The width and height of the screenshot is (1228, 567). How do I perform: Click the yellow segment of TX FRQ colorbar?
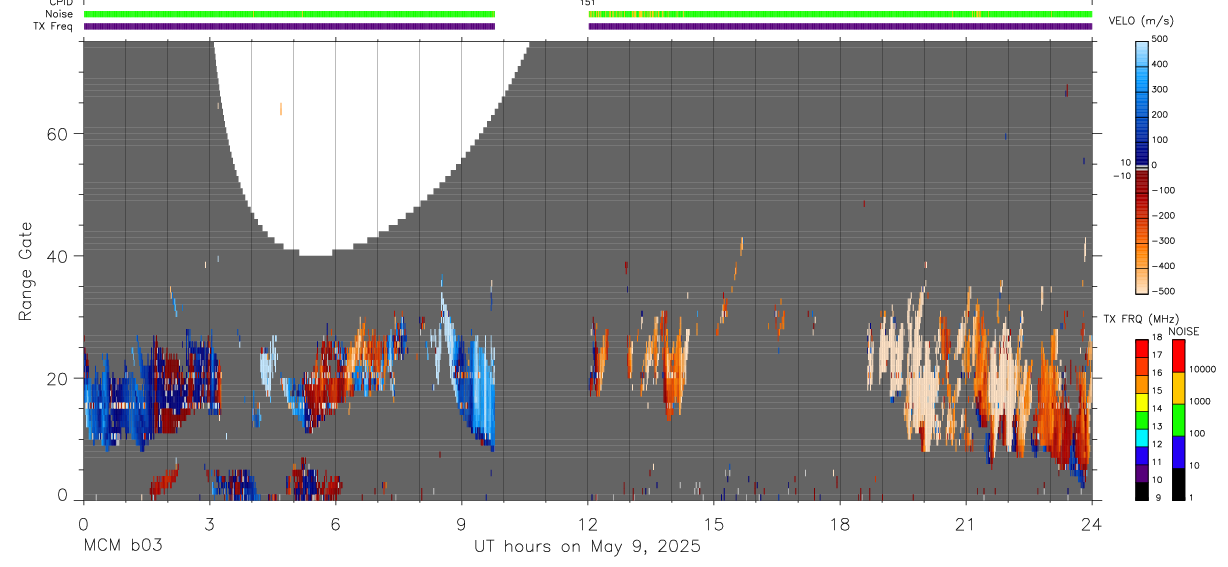[x=1142, y=402]
